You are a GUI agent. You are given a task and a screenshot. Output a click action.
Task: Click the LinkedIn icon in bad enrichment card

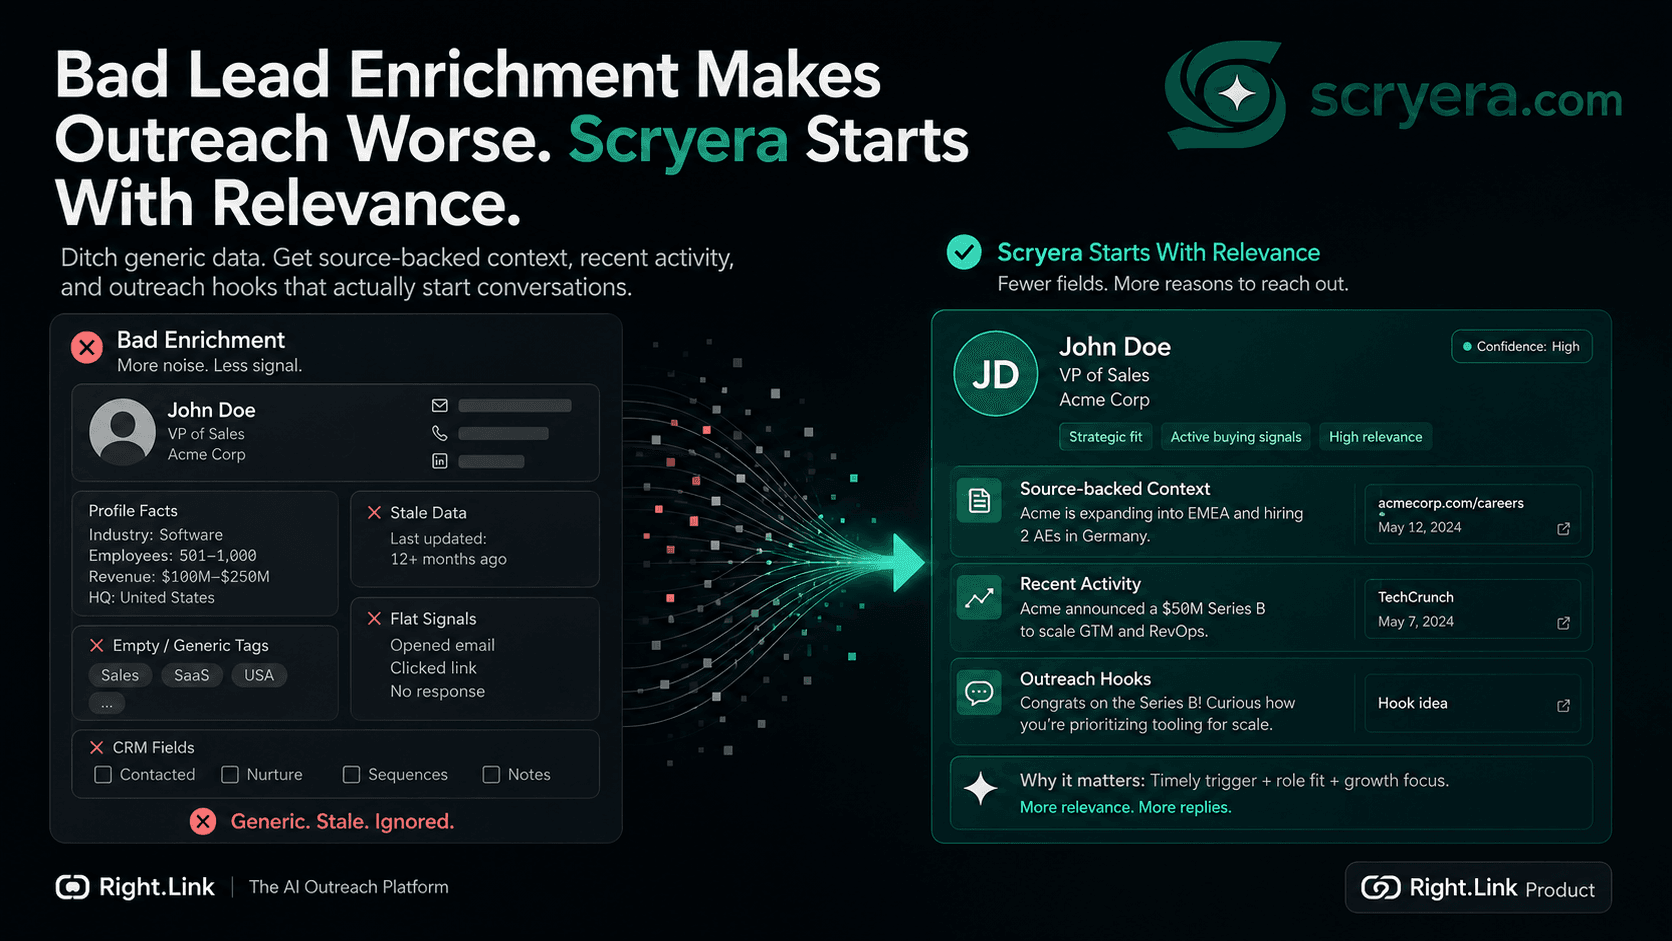(x=439, y=461)
